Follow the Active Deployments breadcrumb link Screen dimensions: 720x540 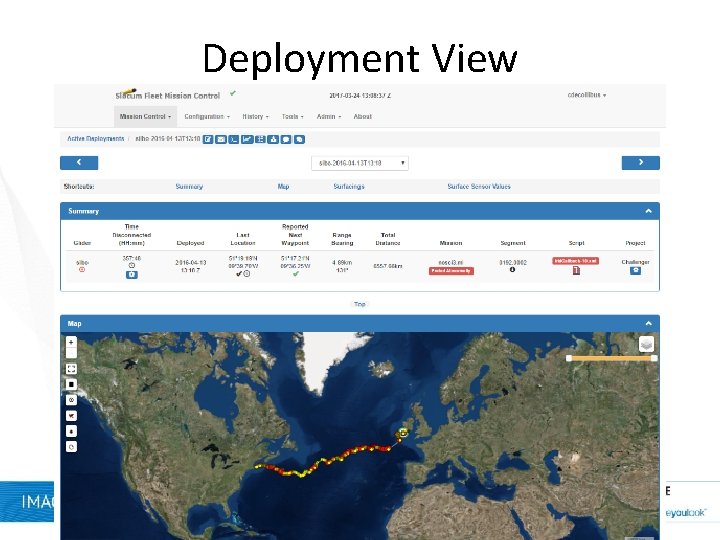click(x=96, y=139)
